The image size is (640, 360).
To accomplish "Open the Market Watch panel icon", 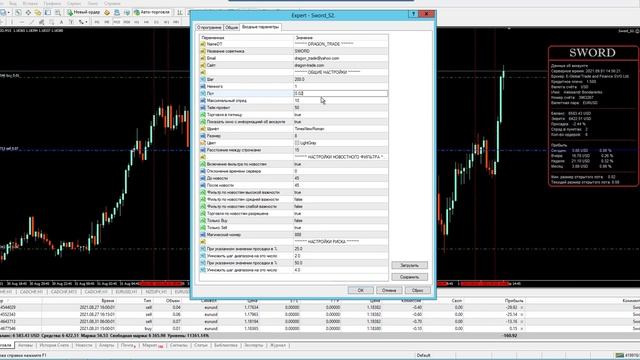I will [18, 13].
